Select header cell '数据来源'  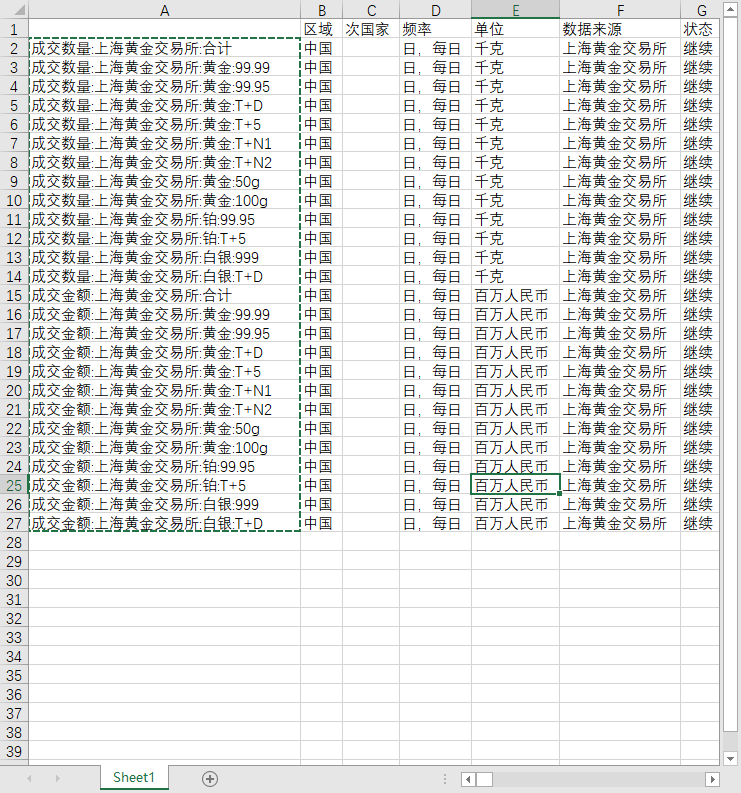620,29
